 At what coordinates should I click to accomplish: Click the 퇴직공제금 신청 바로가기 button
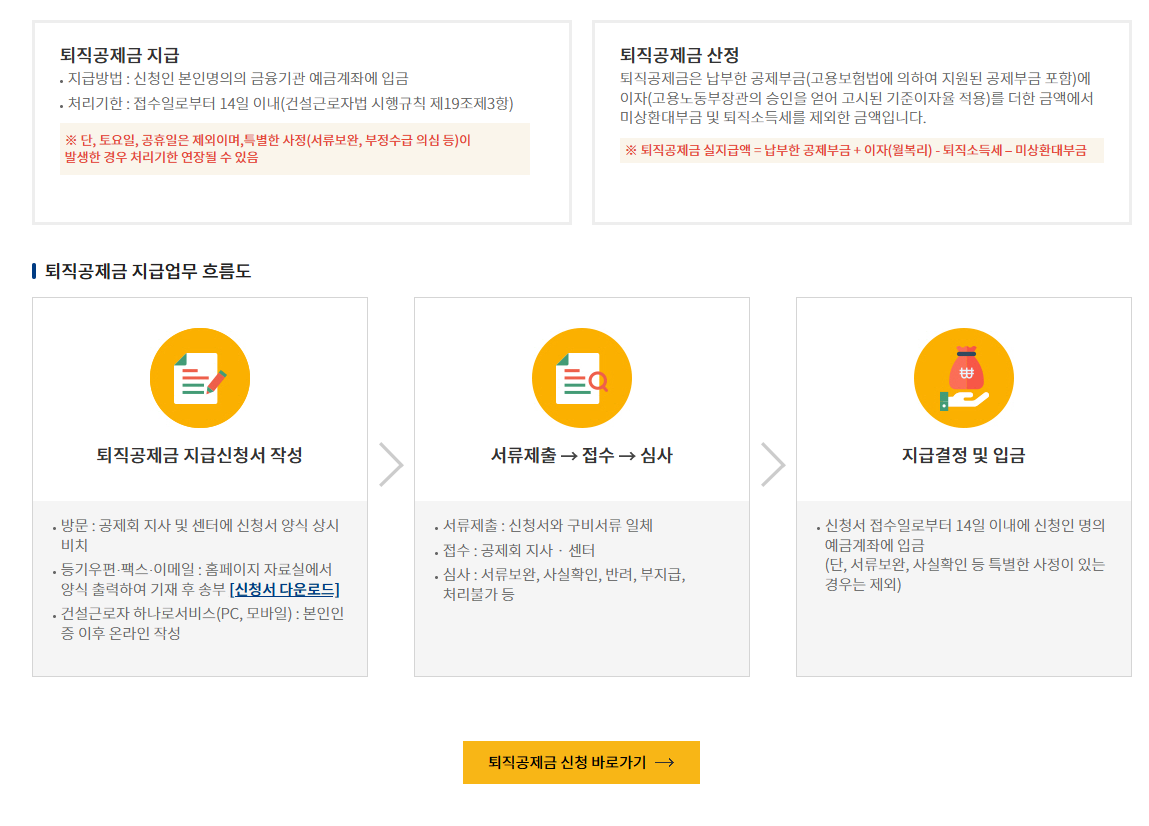[x=580, y=762]
